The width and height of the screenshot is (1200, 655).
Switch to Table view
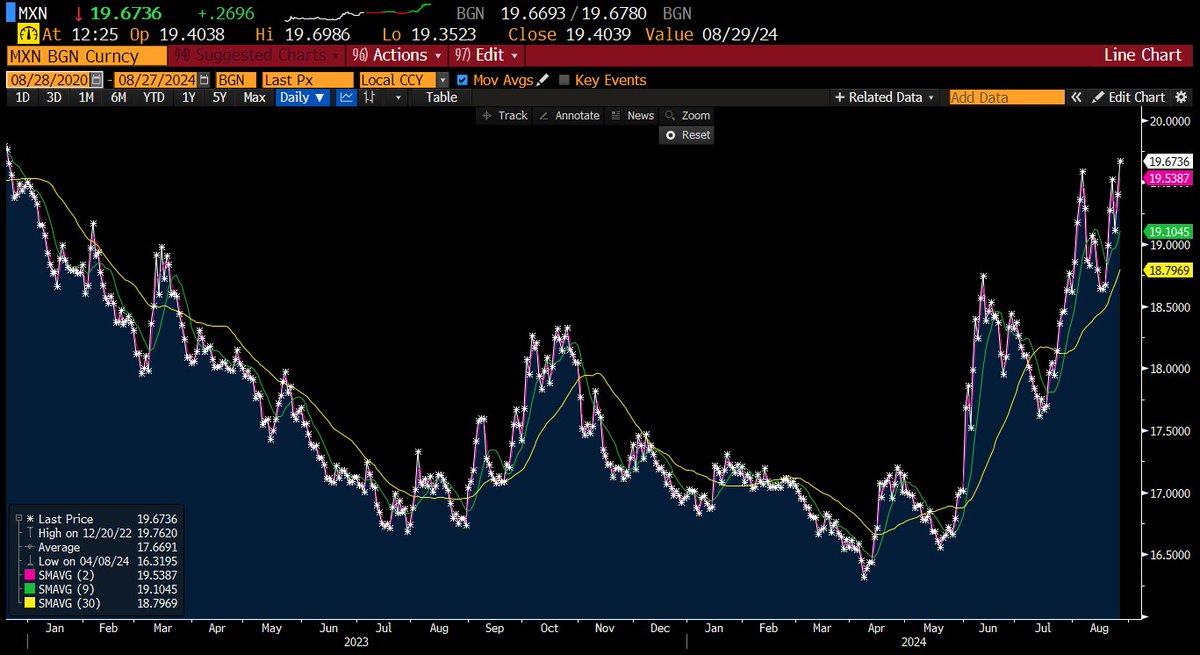coord(441,97)
